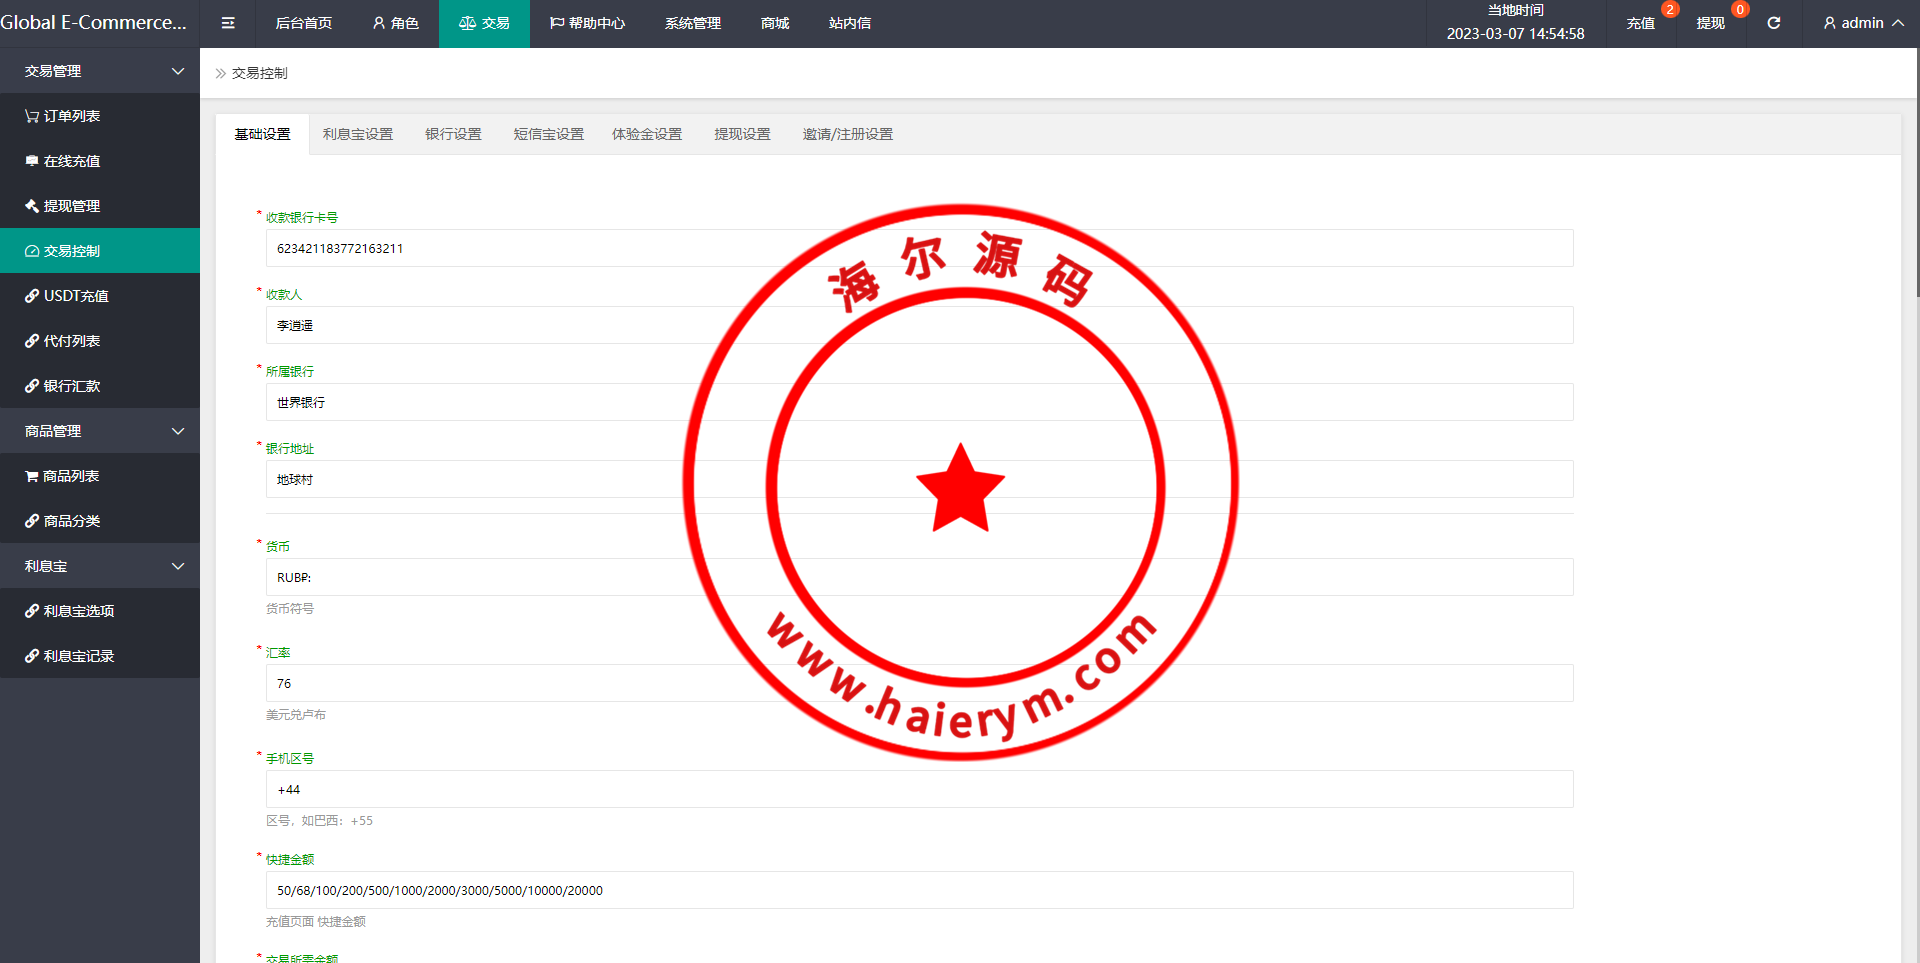1920x963 pixels.
Task: Open the 提现 notifications with badge 0
Action: [1711, 23]
